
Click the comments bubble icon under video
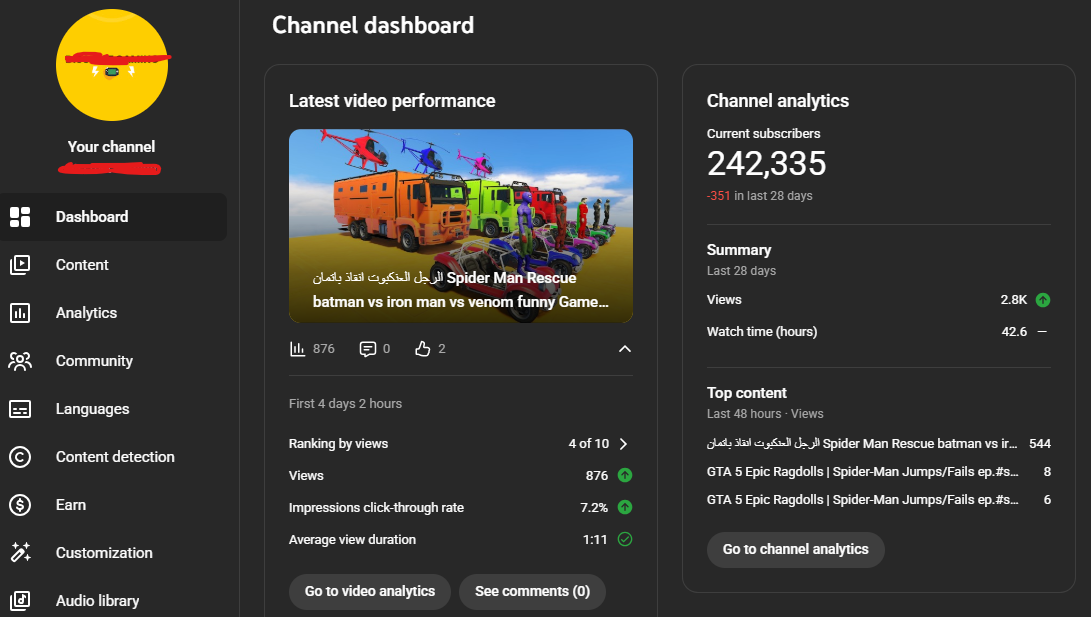[367, 349]
